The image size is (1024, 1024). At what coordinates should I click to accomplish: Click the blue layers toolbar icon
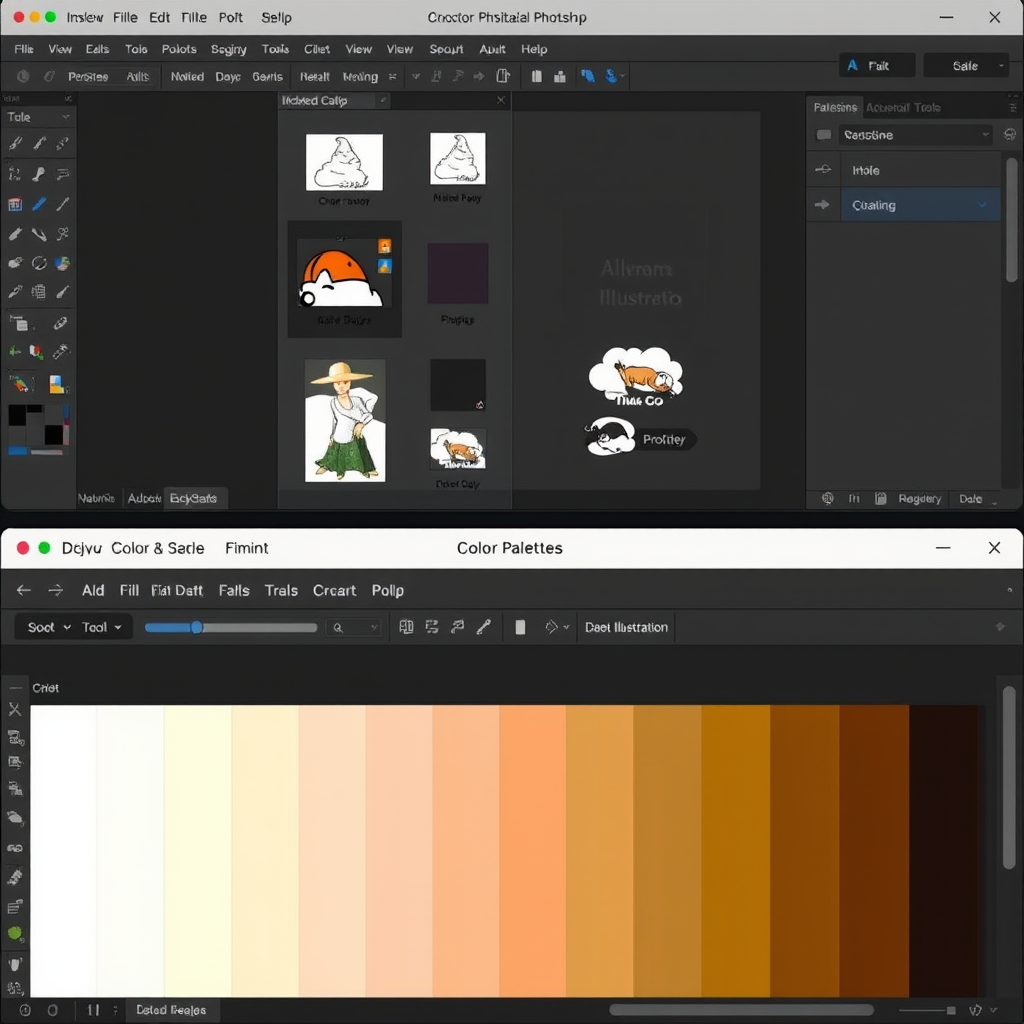click(587, 76)
